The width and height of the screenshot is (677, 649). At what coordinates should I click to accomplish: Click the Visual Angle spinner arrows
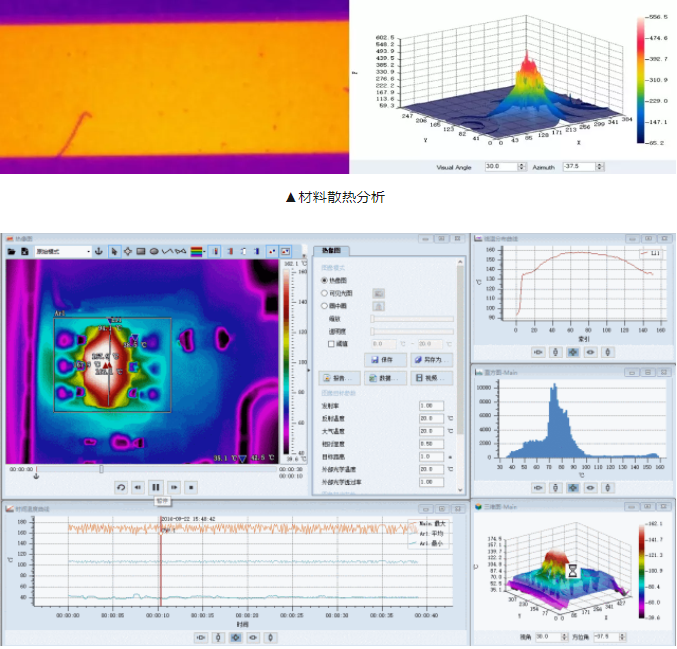[519, 166]
